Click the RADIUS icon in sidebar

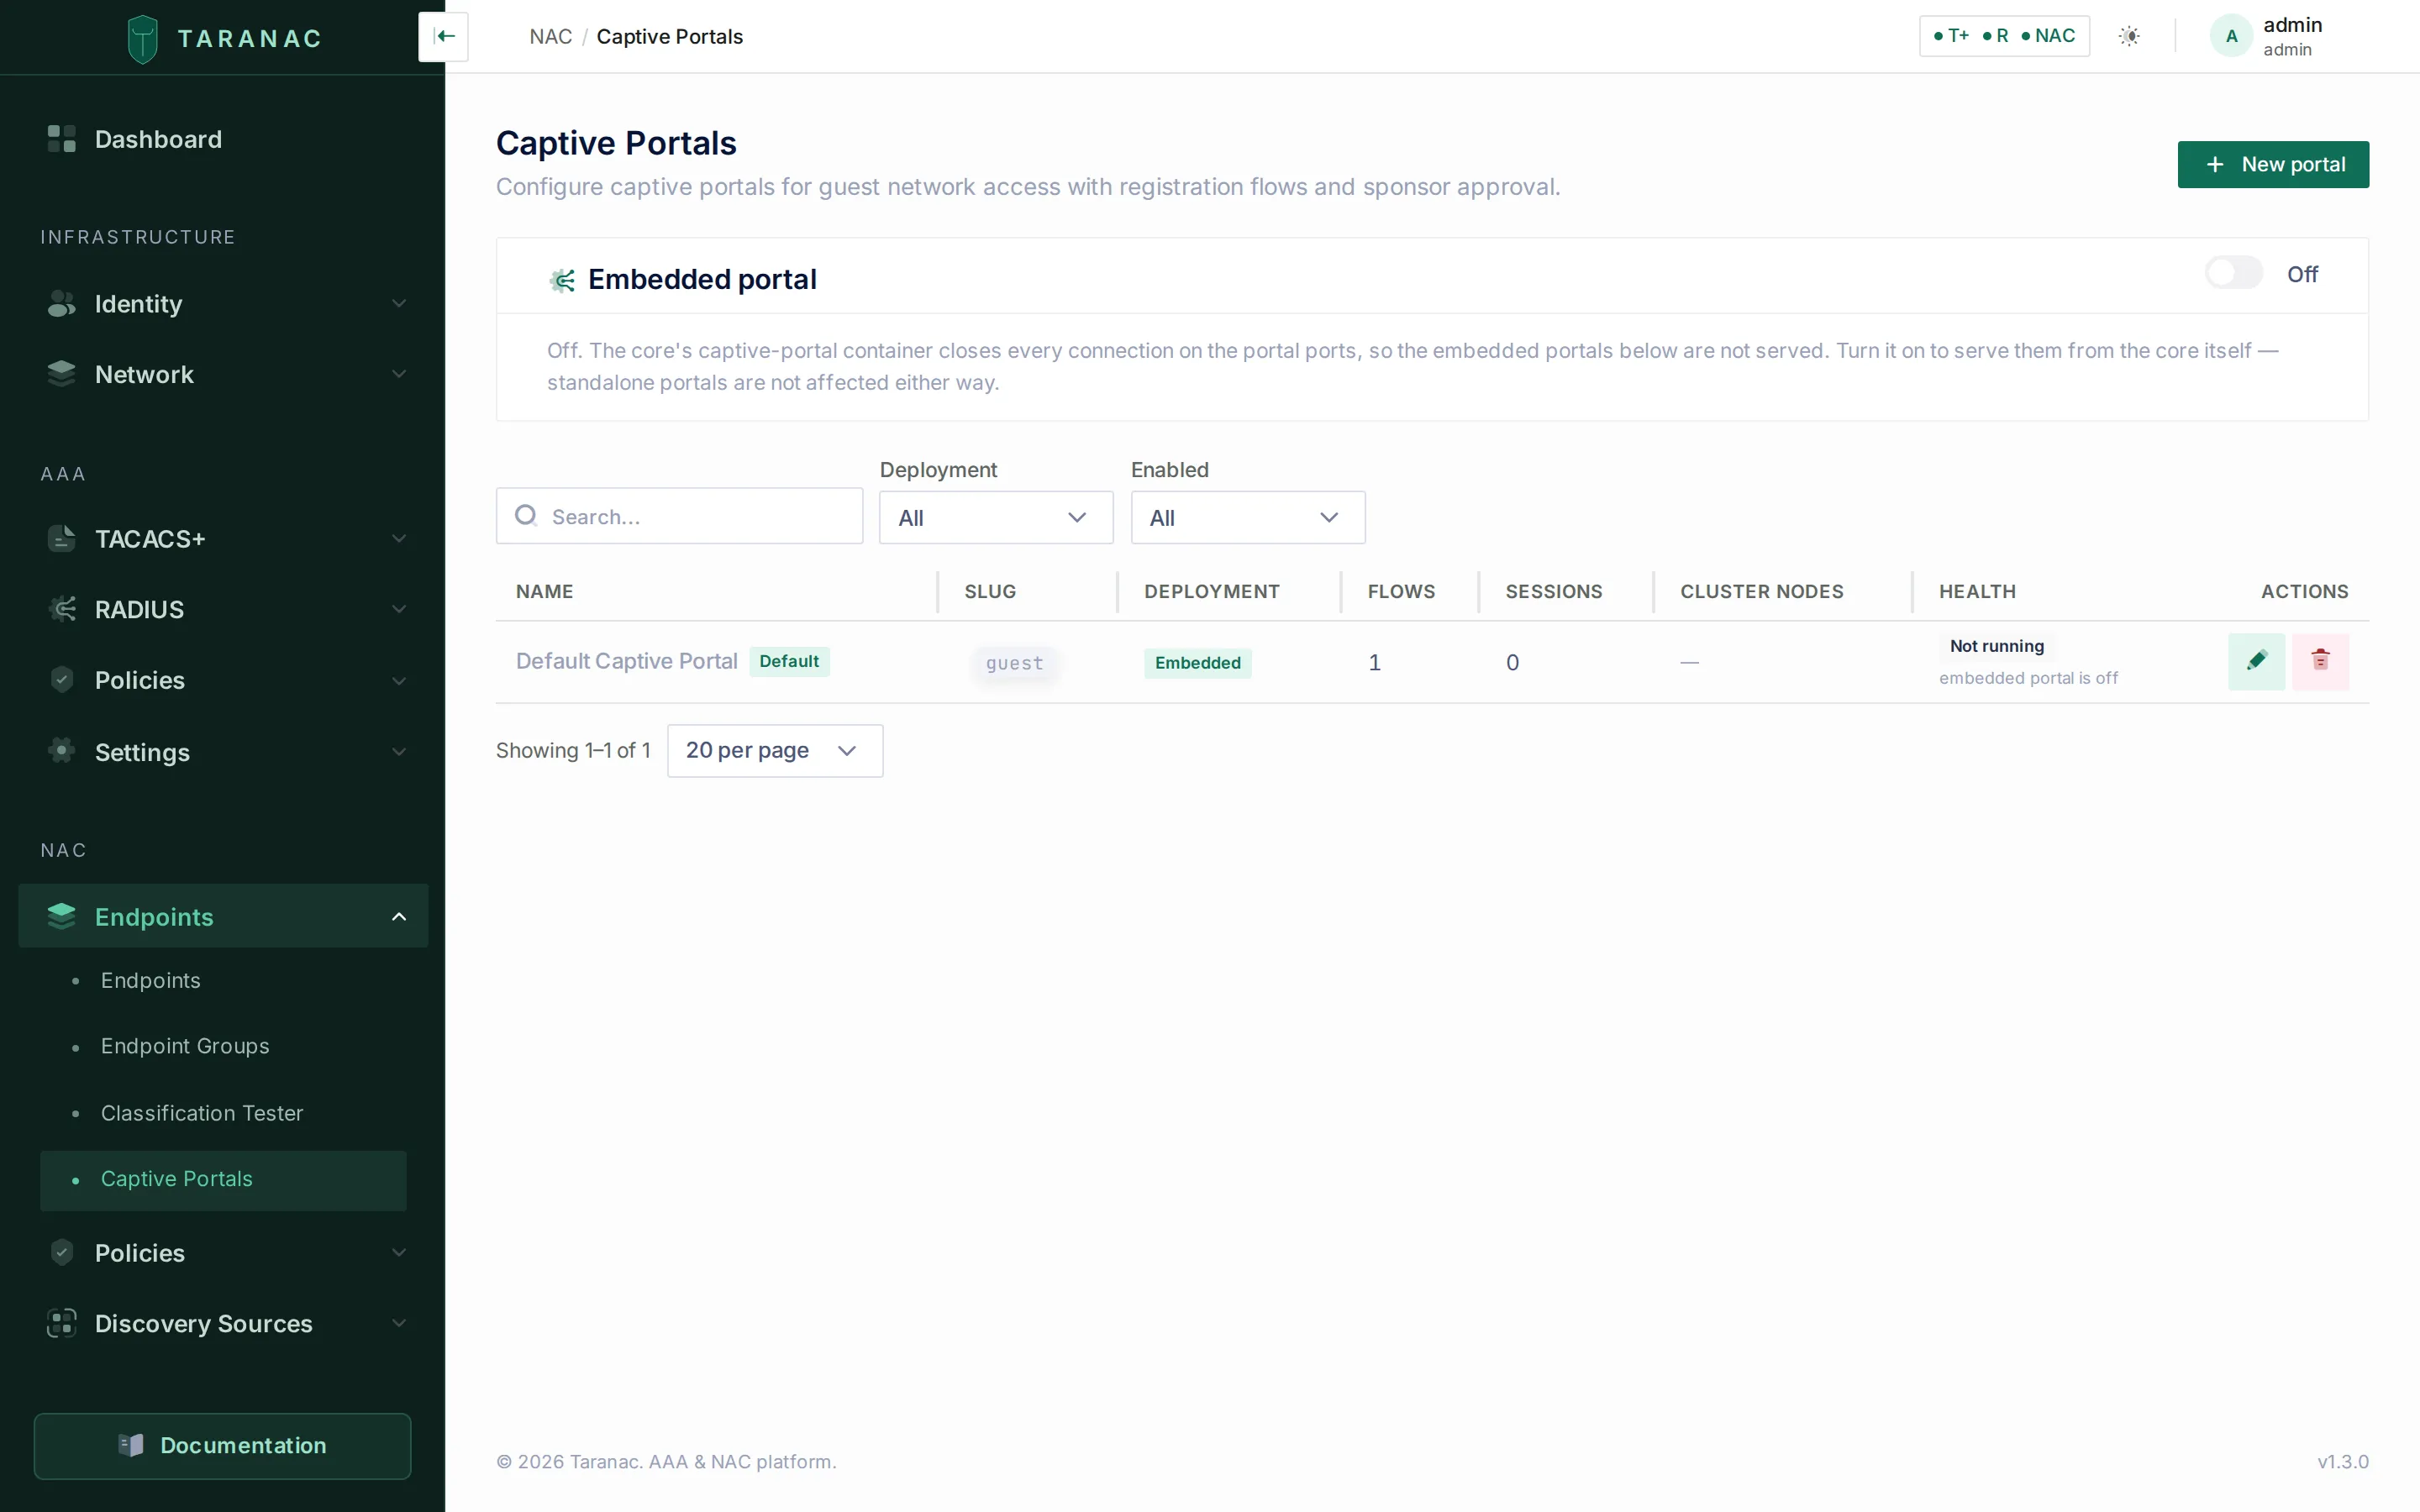tap(62, 609)
